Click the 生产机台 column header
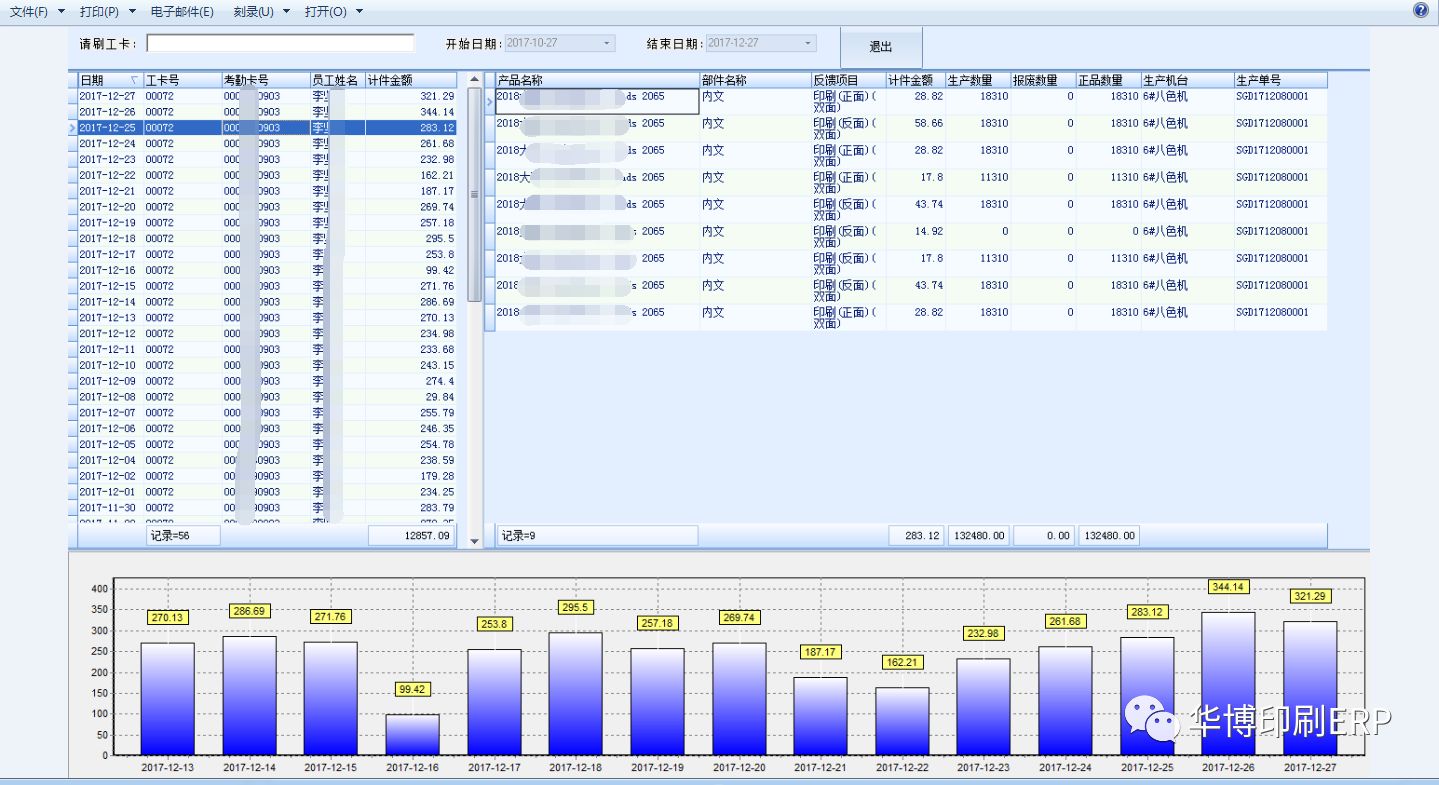 tap(1187, 80)
